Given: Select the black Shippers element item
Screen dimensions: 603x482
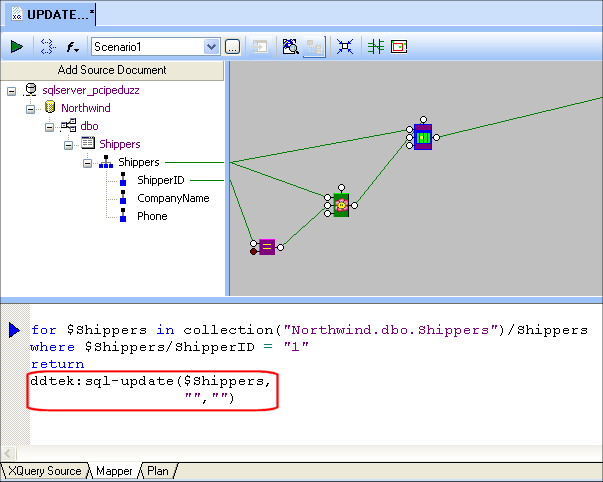Looking at the screenshot, I should [138, 162].
